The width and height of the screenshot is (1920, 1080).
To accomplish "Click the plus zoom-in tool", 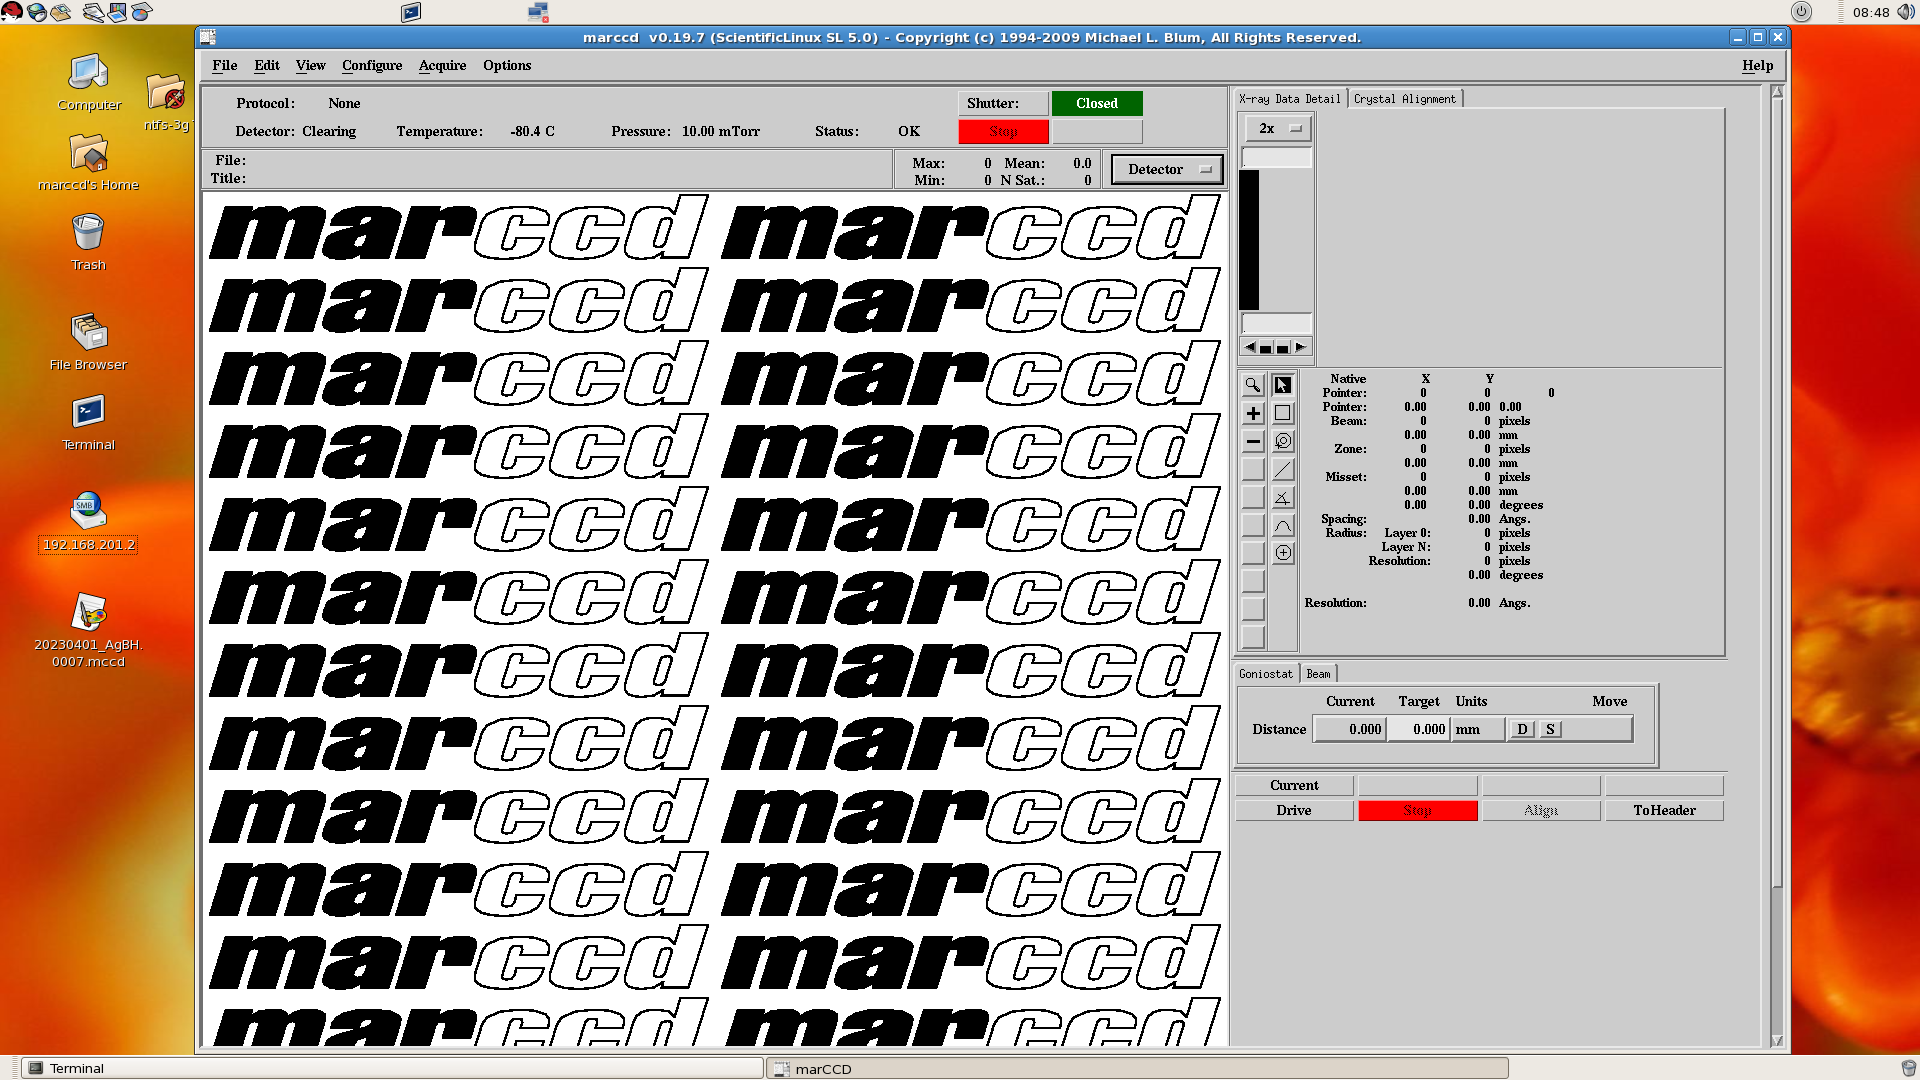I will [x=1253, y=413].
